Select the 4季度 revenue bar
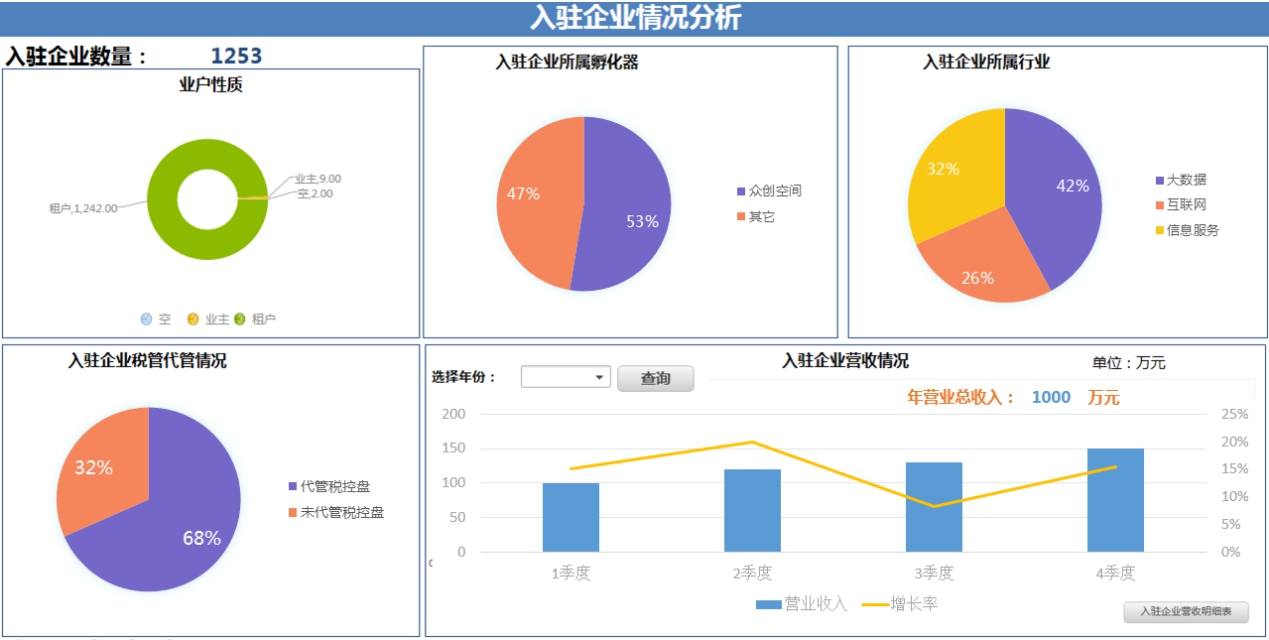1269x640 pixels. (1115, 500)
